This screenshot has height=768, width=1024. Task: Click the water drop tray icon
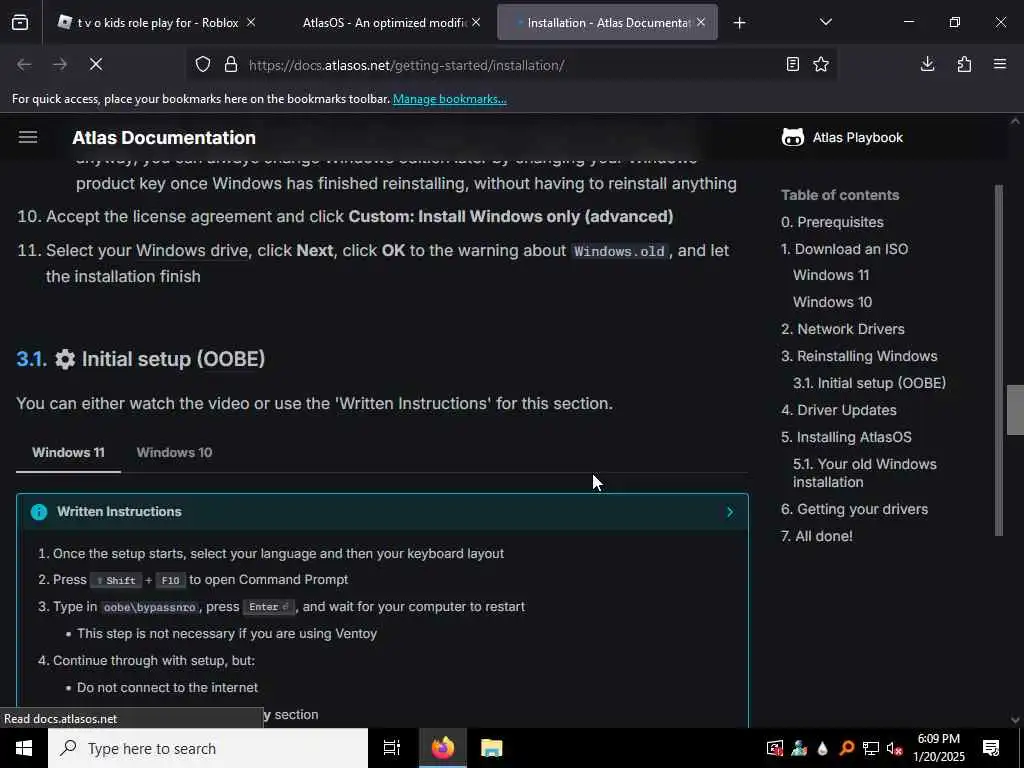(x=822, y=748)
